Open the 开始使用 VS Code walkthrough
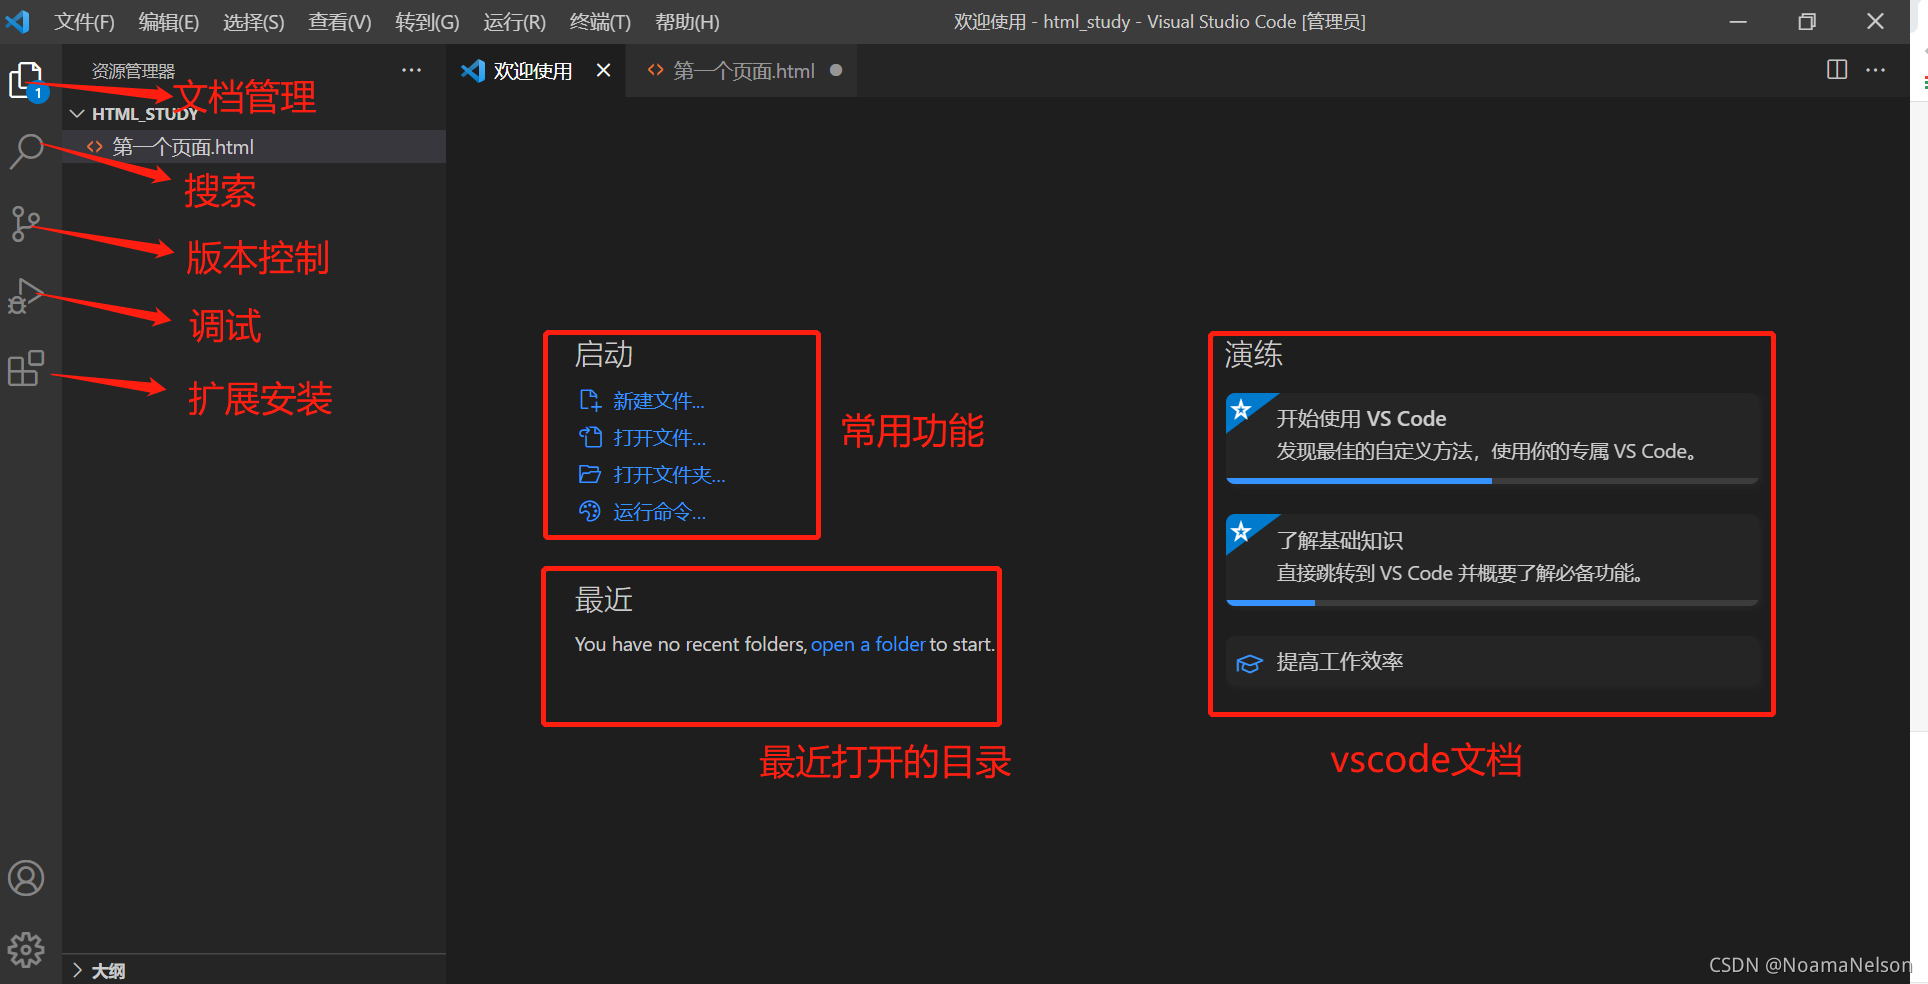The height and width of the screenshot is (984, 1928). click(x=1492, y=438)
